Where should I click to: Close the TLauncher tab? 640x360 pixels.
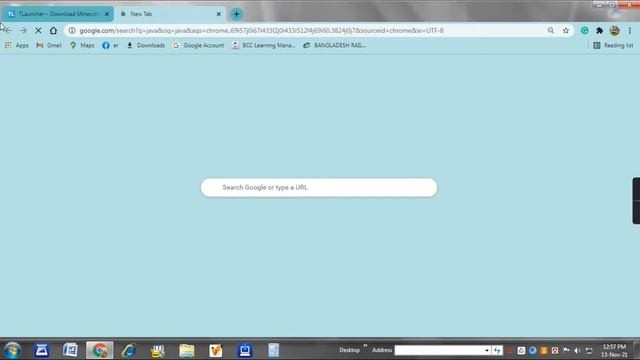click(107, 14)
